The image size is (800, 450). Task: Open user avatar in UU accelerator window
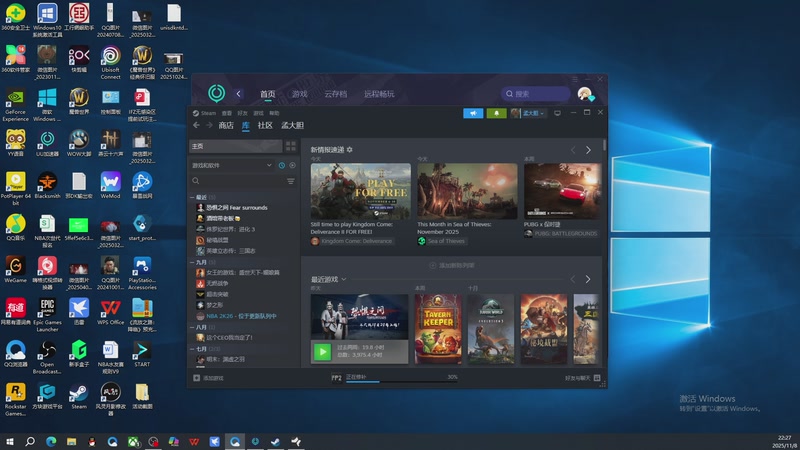pyautogui.click(x=585, y=94)
